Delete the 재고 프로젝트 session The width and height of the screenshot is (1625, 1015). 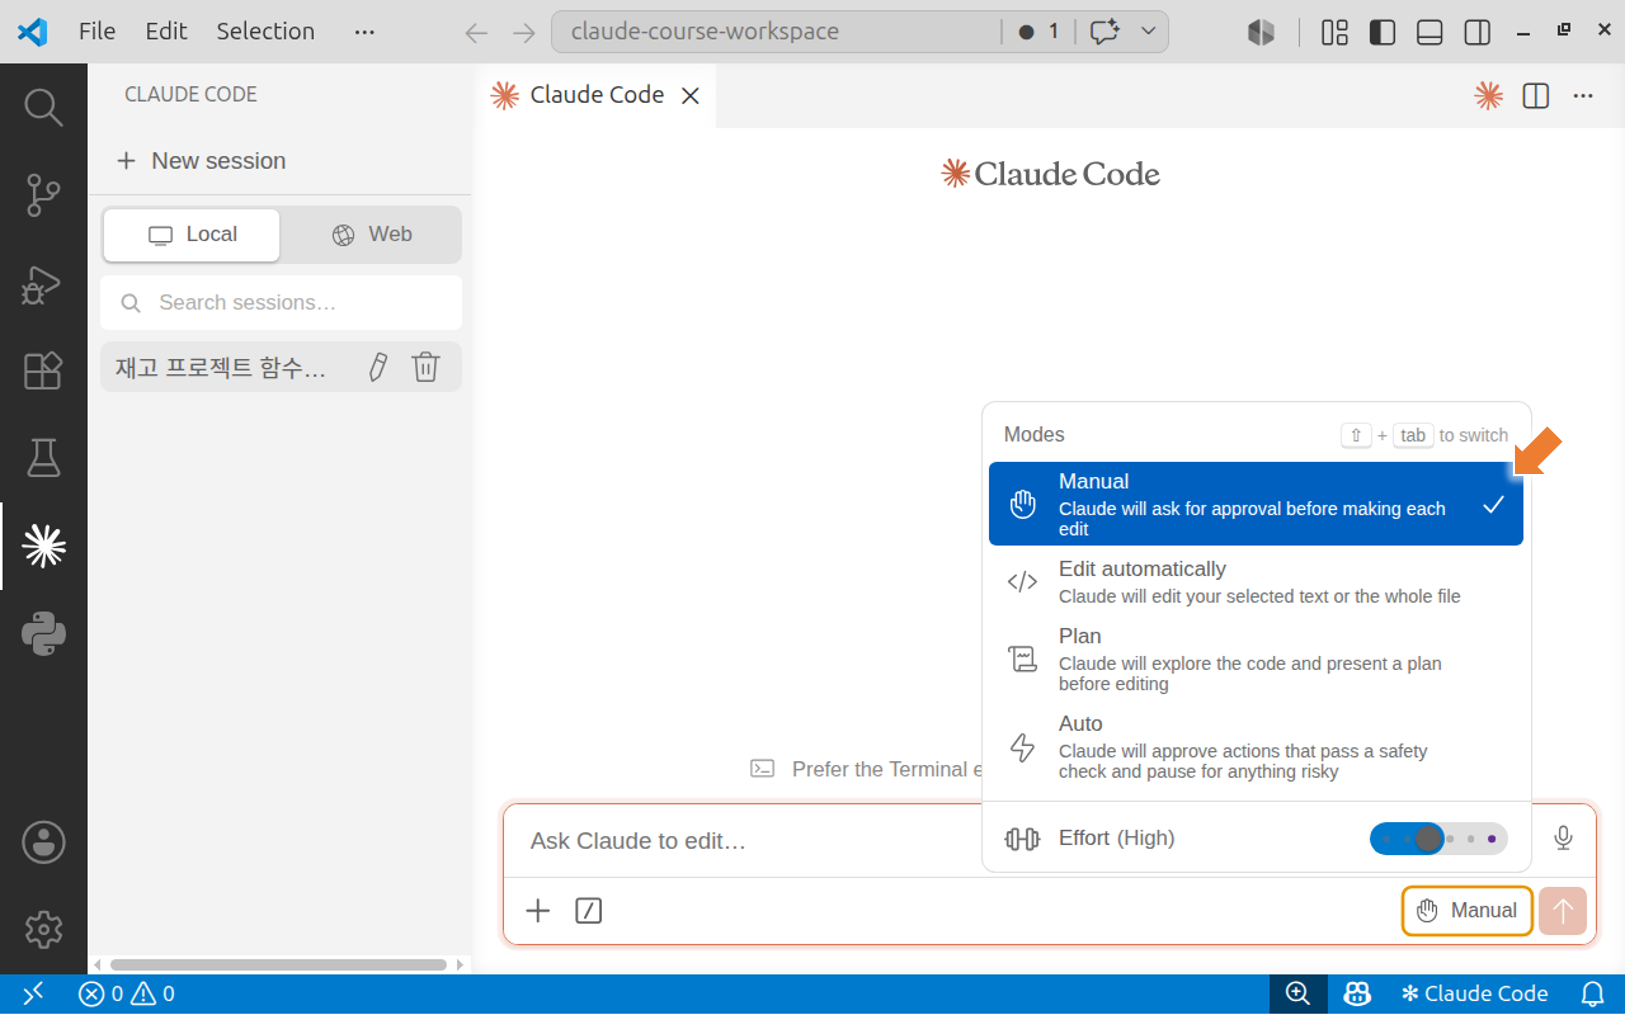(426, 367)
